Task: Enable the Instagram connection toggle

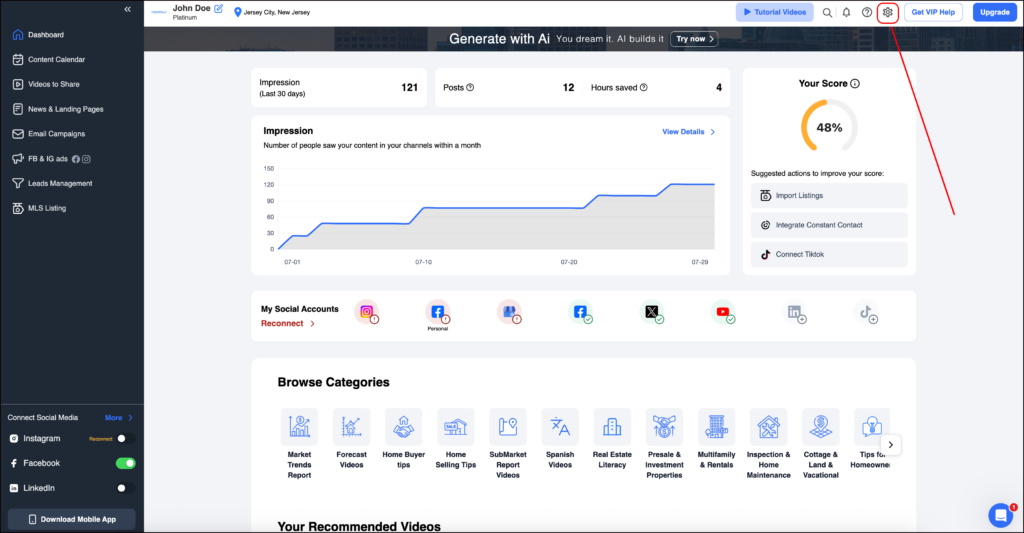Action: point(125,439)
